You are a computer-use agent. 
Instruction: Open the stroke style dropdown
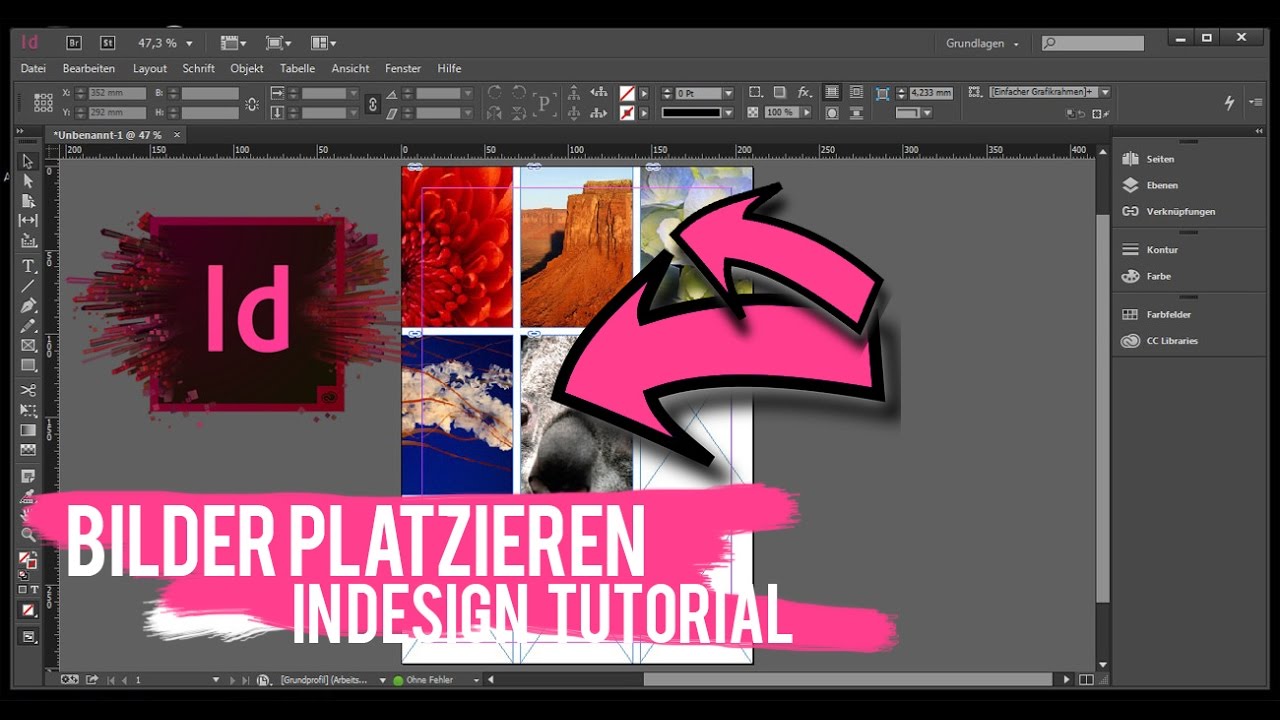tap(728, 113)
